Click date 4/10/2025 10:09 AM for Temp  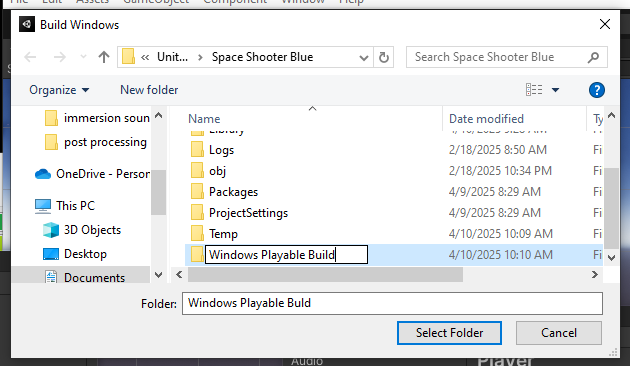pos(501,234)
